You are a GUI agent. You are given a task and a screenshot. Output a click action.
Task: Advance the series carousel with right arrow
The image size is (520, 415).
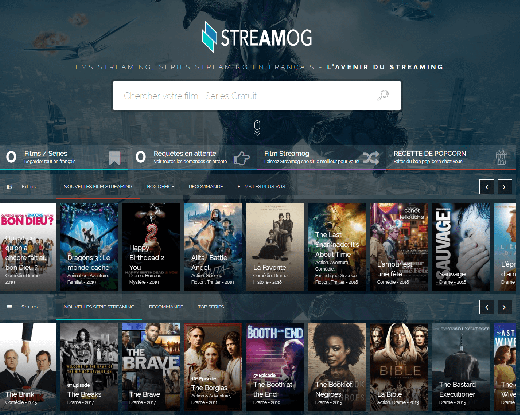click(x=504, y=307)
